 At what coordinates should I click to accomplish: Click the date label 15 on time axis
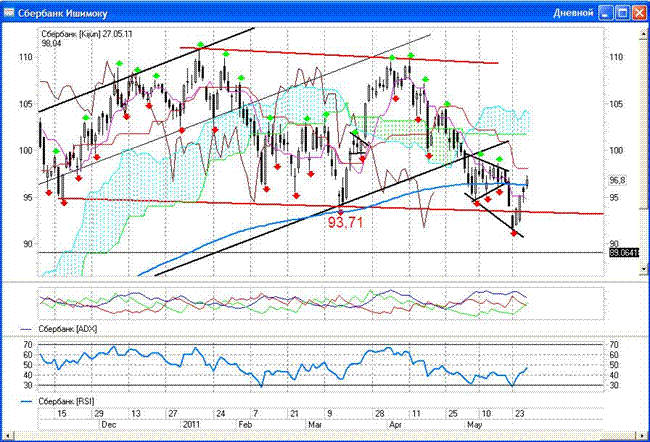[62, 414]
